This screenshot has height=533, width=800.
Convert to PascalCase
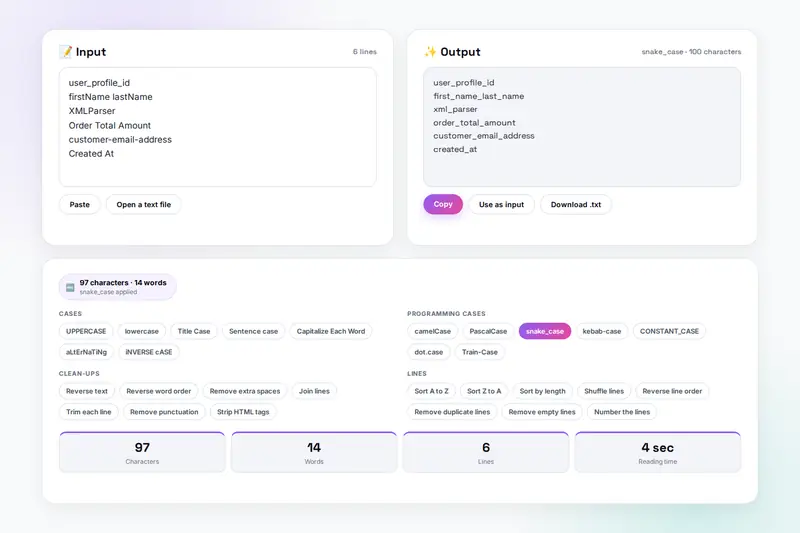click(488, 331)
